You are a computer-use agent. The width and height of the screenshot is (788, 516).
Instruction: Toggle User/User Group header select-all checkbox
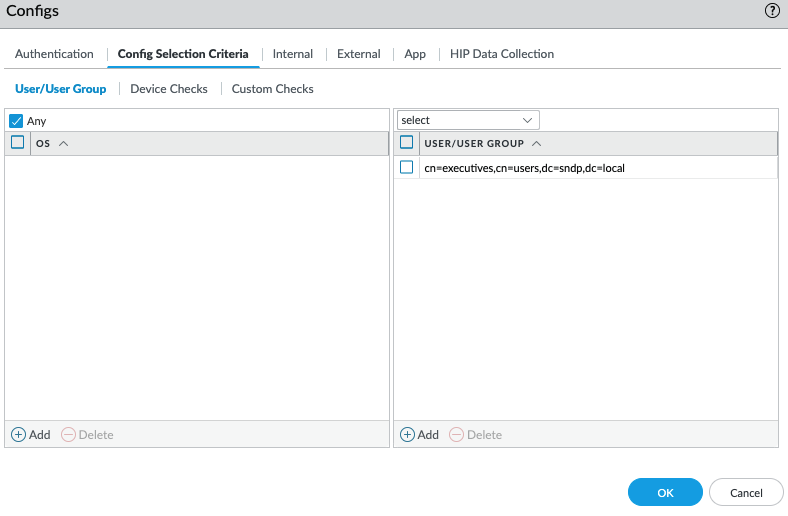click(407, 143)
